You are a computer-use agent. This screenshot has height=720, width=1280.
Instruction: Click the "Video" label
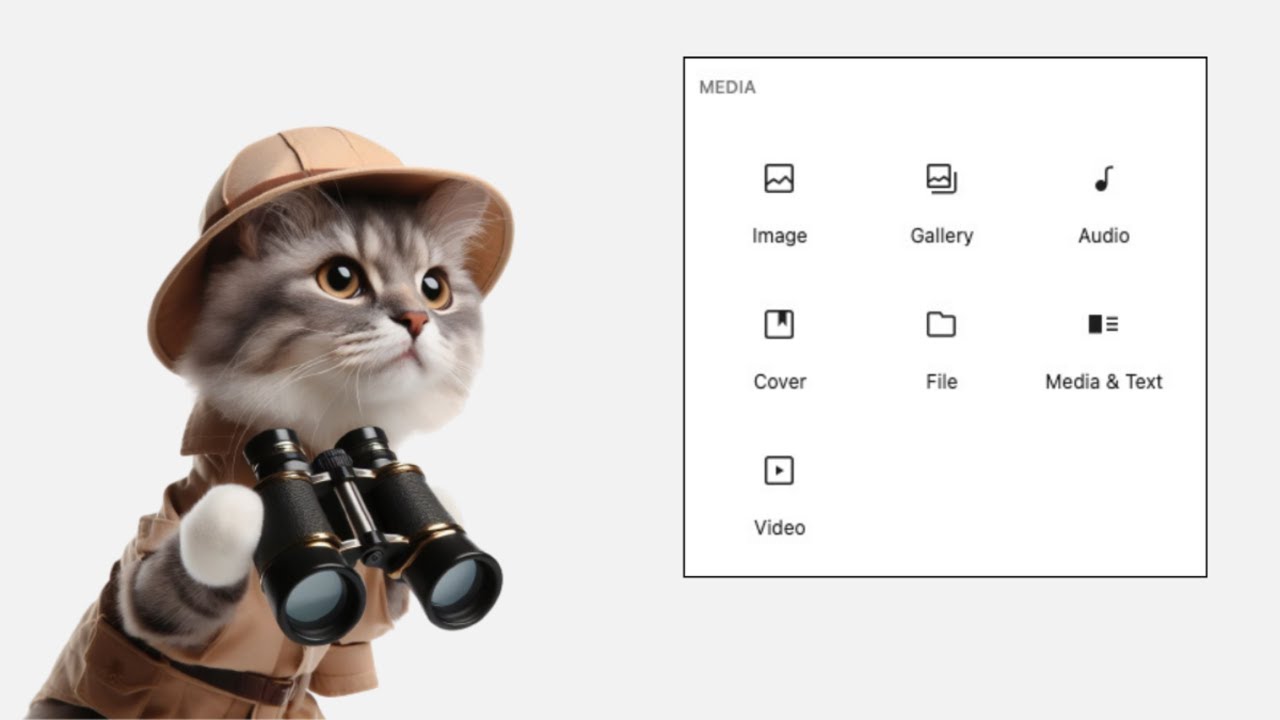[780, 528]
